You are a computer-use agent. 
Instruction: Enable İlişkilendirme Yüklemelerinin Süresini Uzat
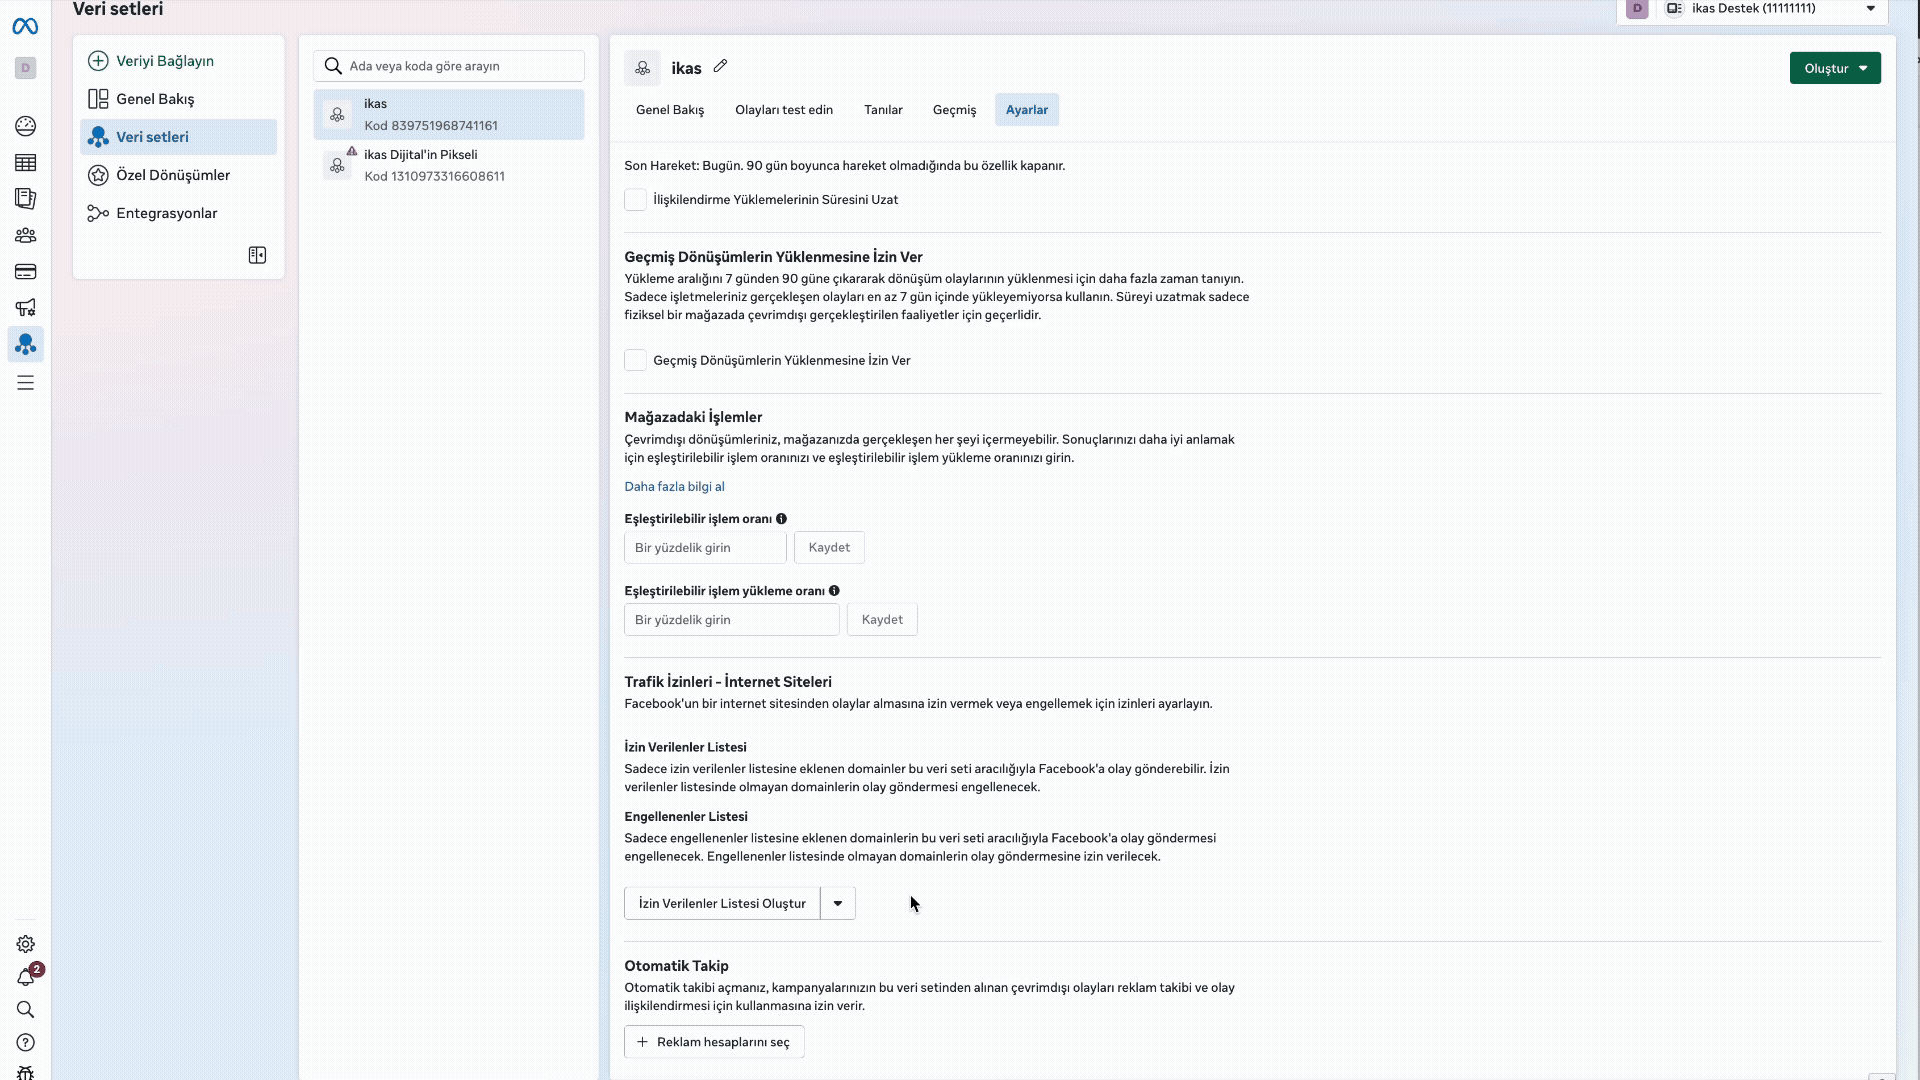point(635,199)
